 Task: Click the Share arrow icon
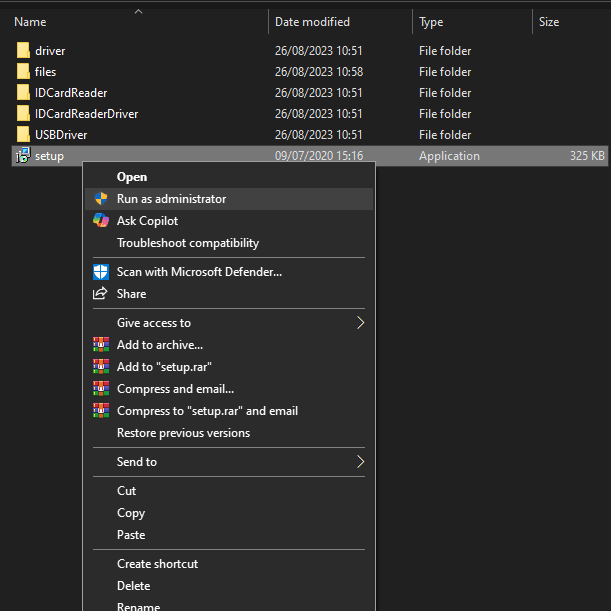point(100,293)
